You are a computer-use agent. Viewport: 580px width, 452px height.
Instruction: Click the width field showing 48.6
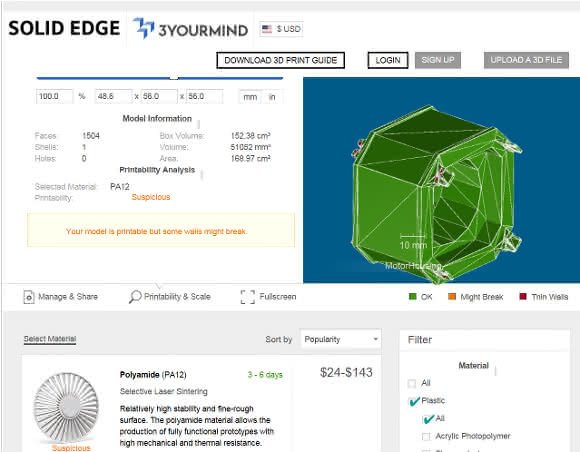[x=113, y=97]
